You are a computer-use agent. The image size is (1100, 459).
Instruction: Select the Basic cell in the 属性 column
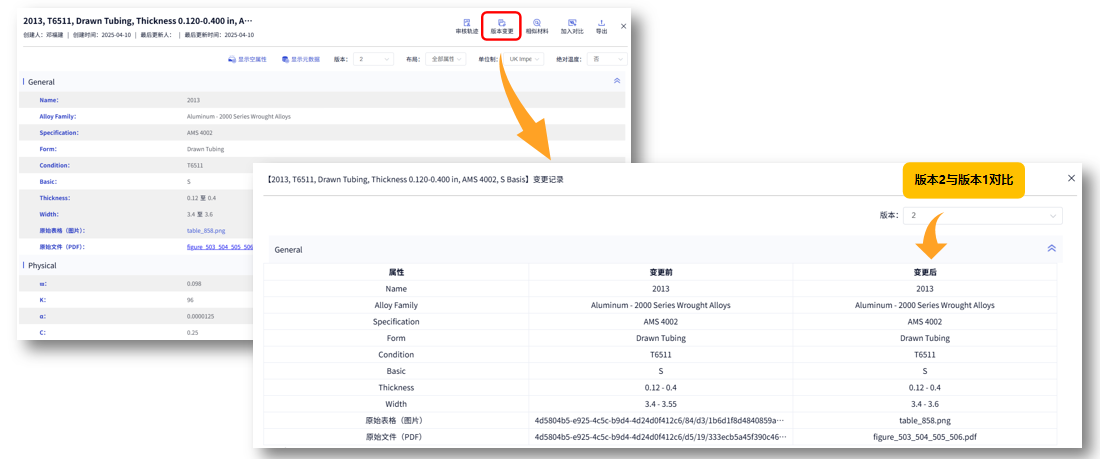(x=396, y=371)
